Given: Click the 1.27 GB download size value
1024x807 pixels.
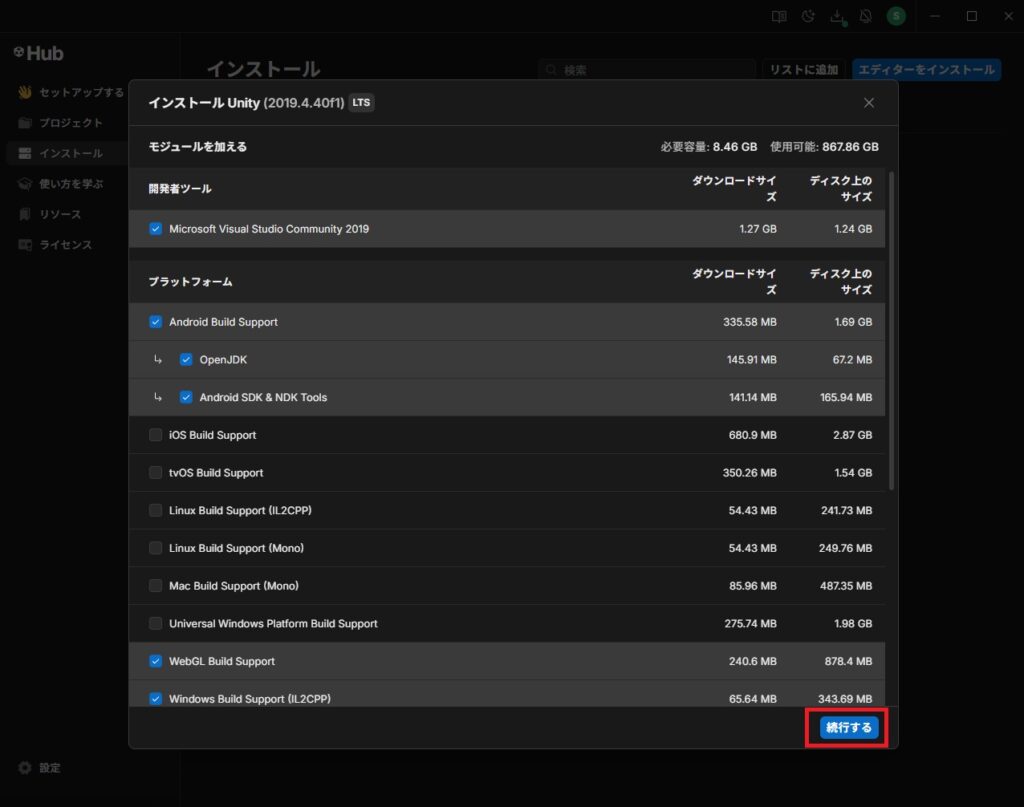Looking at the screenshot, I should coord(758,229).
